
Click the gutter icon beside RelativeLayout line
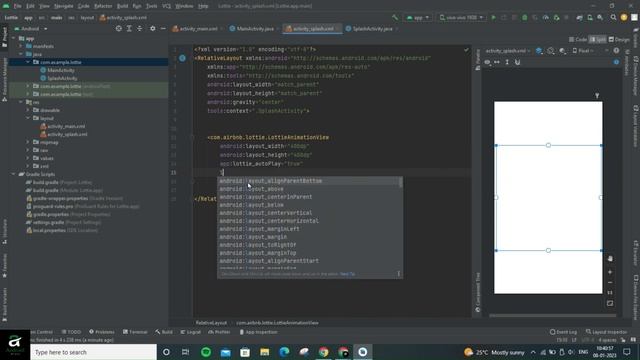(x=182, y=58)
